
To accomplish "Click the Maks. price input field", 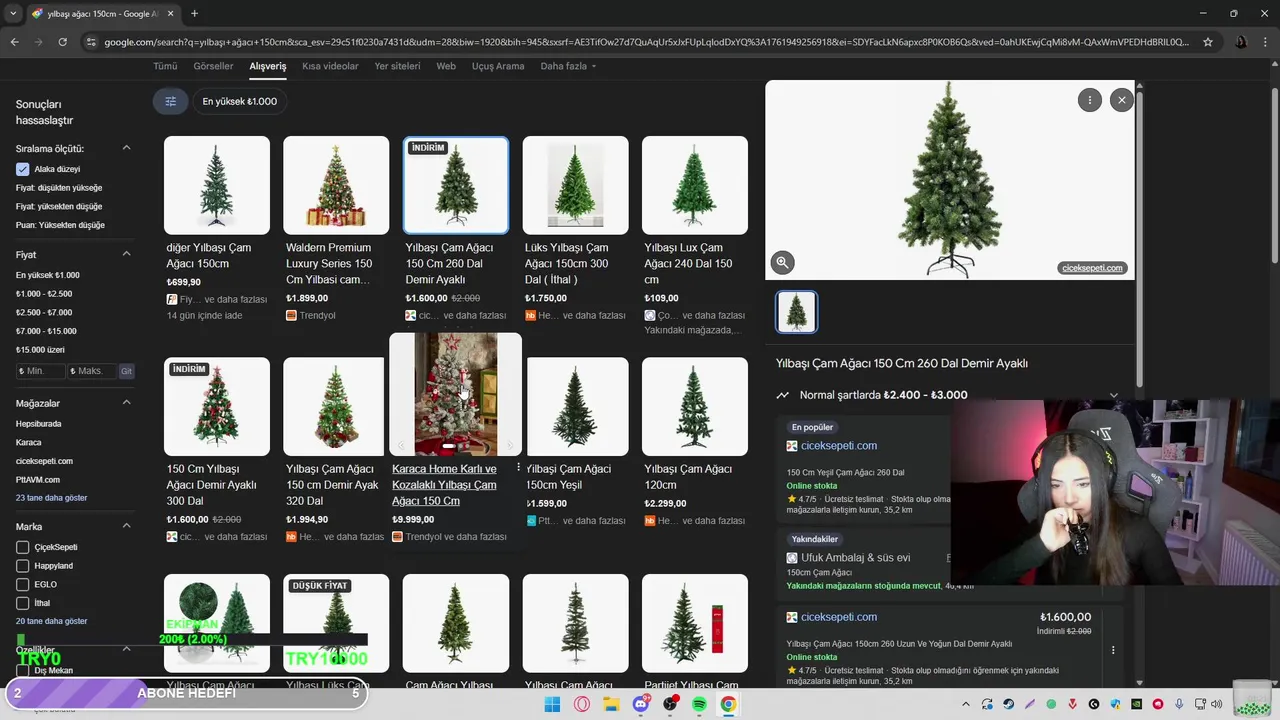I will pos(92,371).
